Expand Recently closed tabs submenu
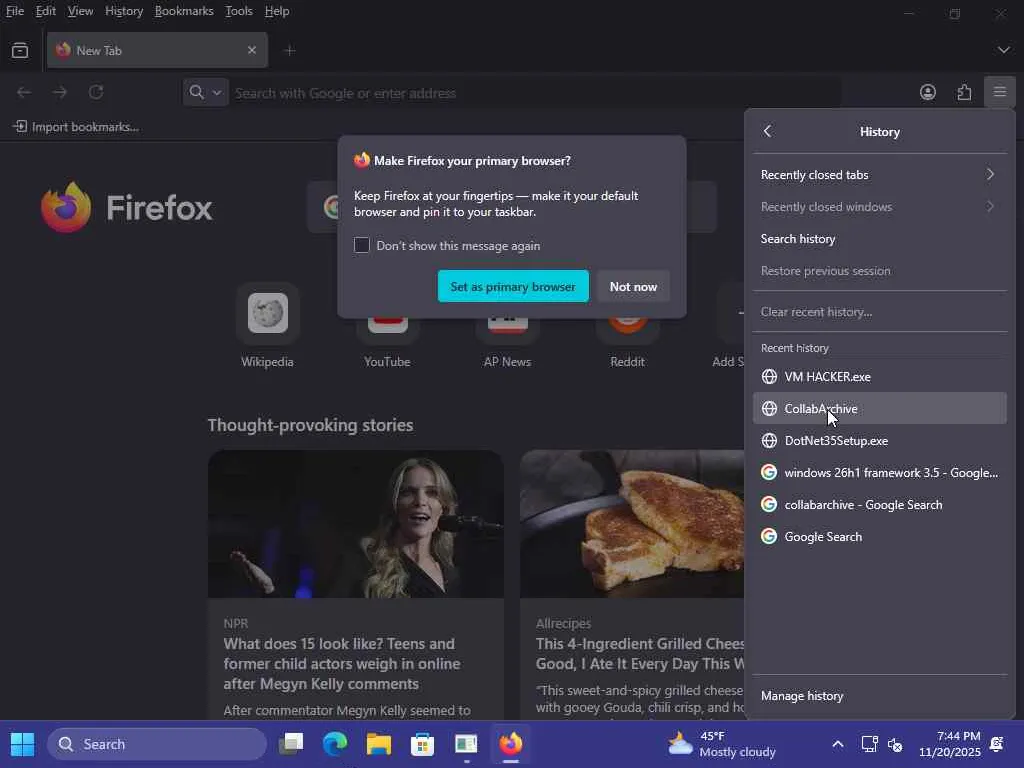 click(x=879, y=174)
